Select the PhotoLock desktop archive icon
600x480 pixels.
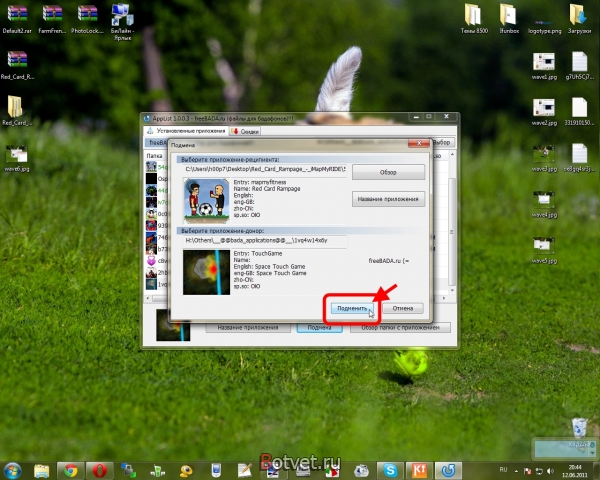point(87,15)
